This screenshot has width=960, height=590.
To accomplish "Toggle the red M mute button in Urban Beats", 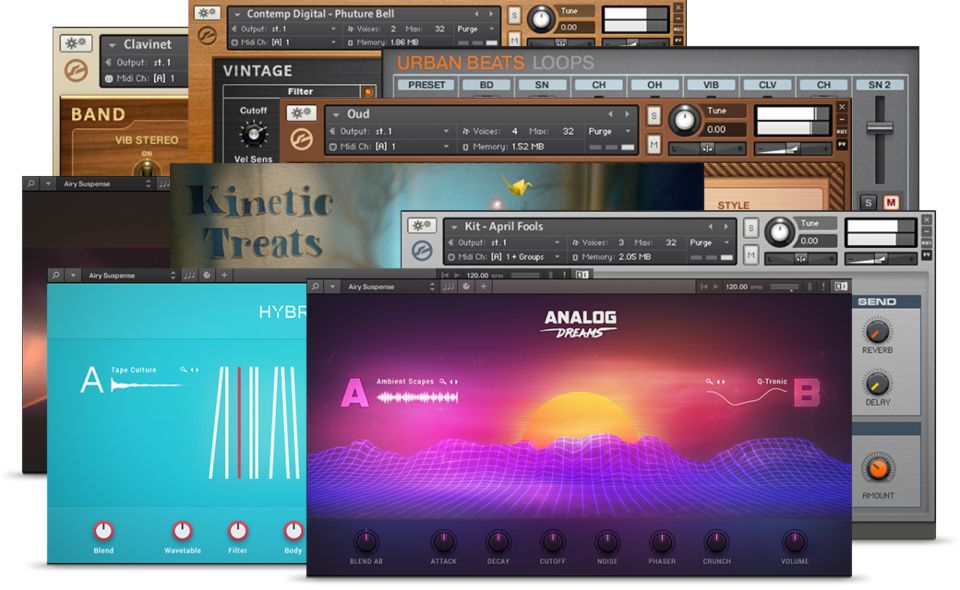I will click(x=890, y=203).
